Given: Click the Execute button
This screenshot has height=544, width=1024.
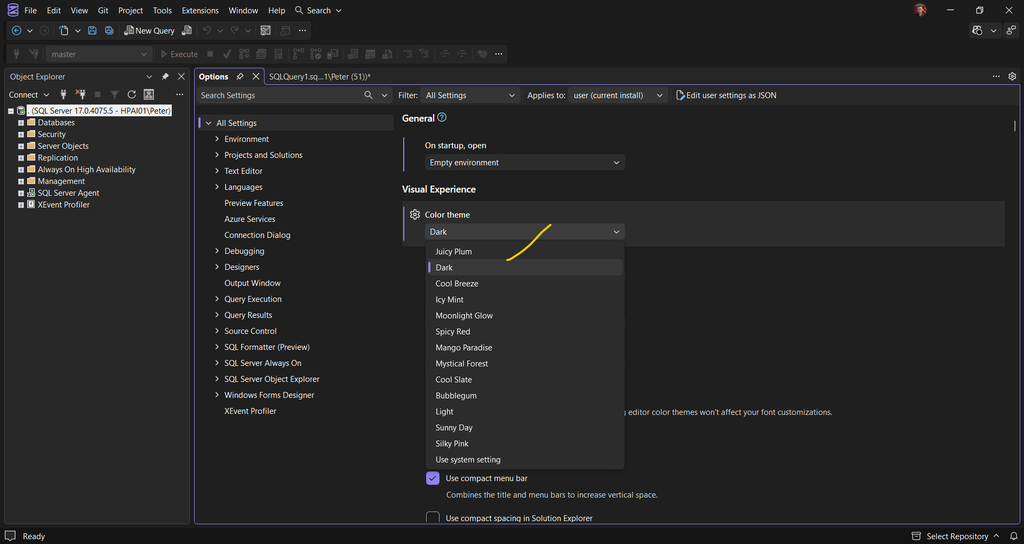Looking at the screenshot, I should 179,54.
